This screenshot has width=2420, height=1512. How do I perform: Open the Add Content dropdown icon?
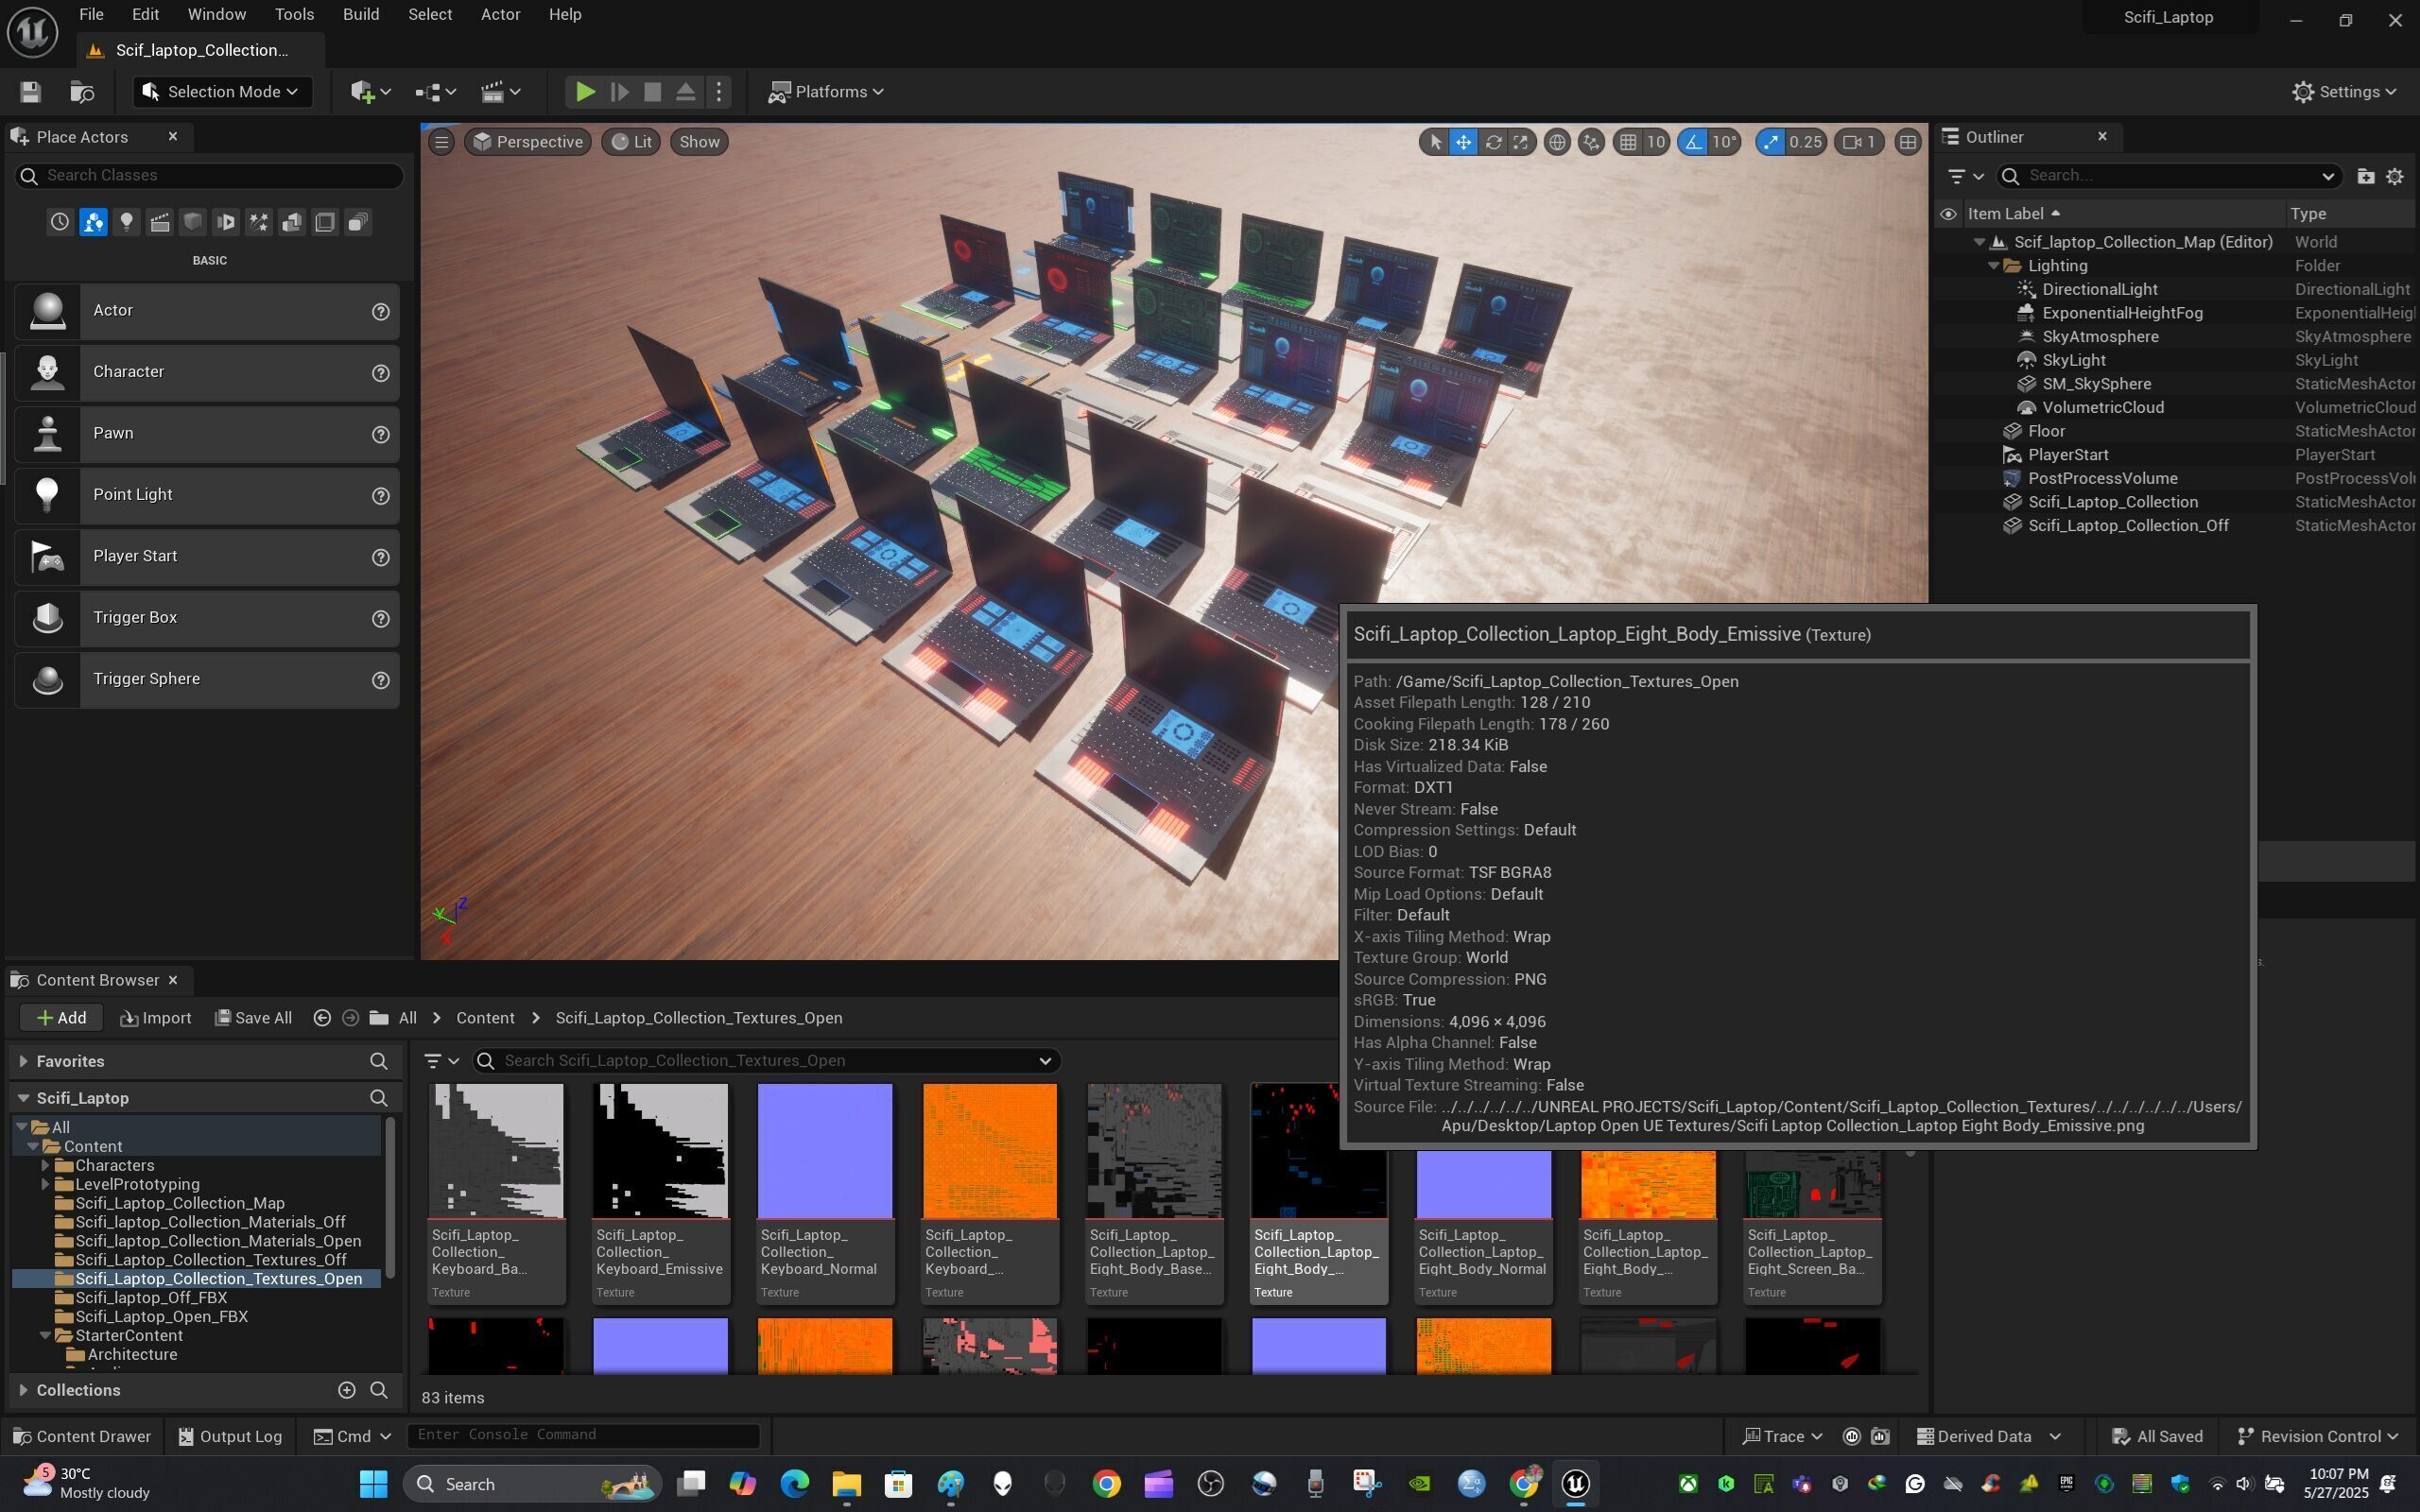370,92
